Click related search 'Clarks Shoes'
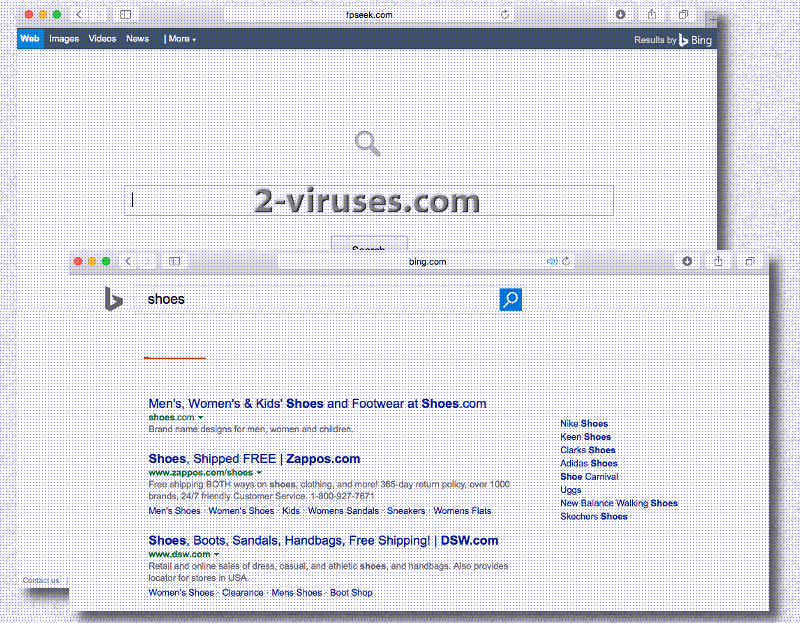This screenshot has height=623, width=800. [x=588, y=450]
